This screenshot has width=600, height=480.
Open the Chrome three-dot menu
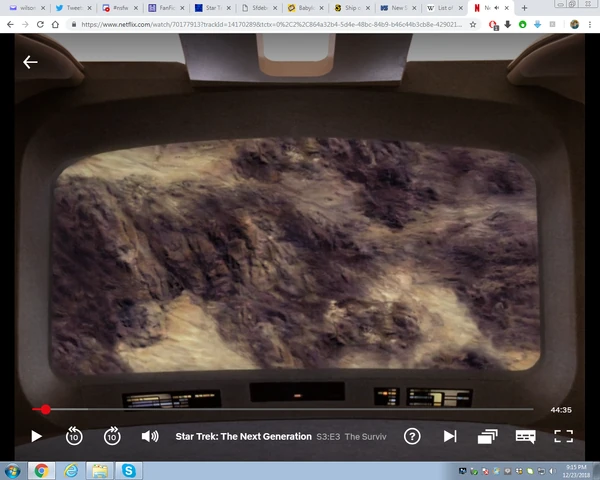[590, 24]
